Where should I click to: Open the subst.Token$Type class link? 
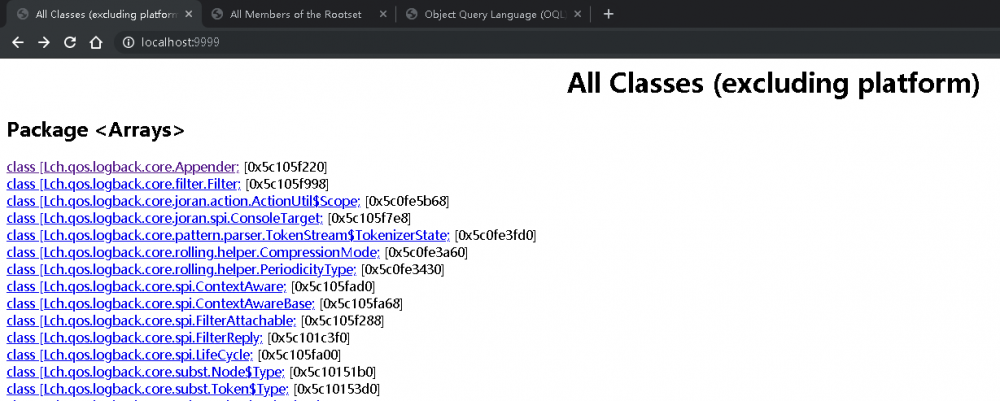click(x=147, y=388)
